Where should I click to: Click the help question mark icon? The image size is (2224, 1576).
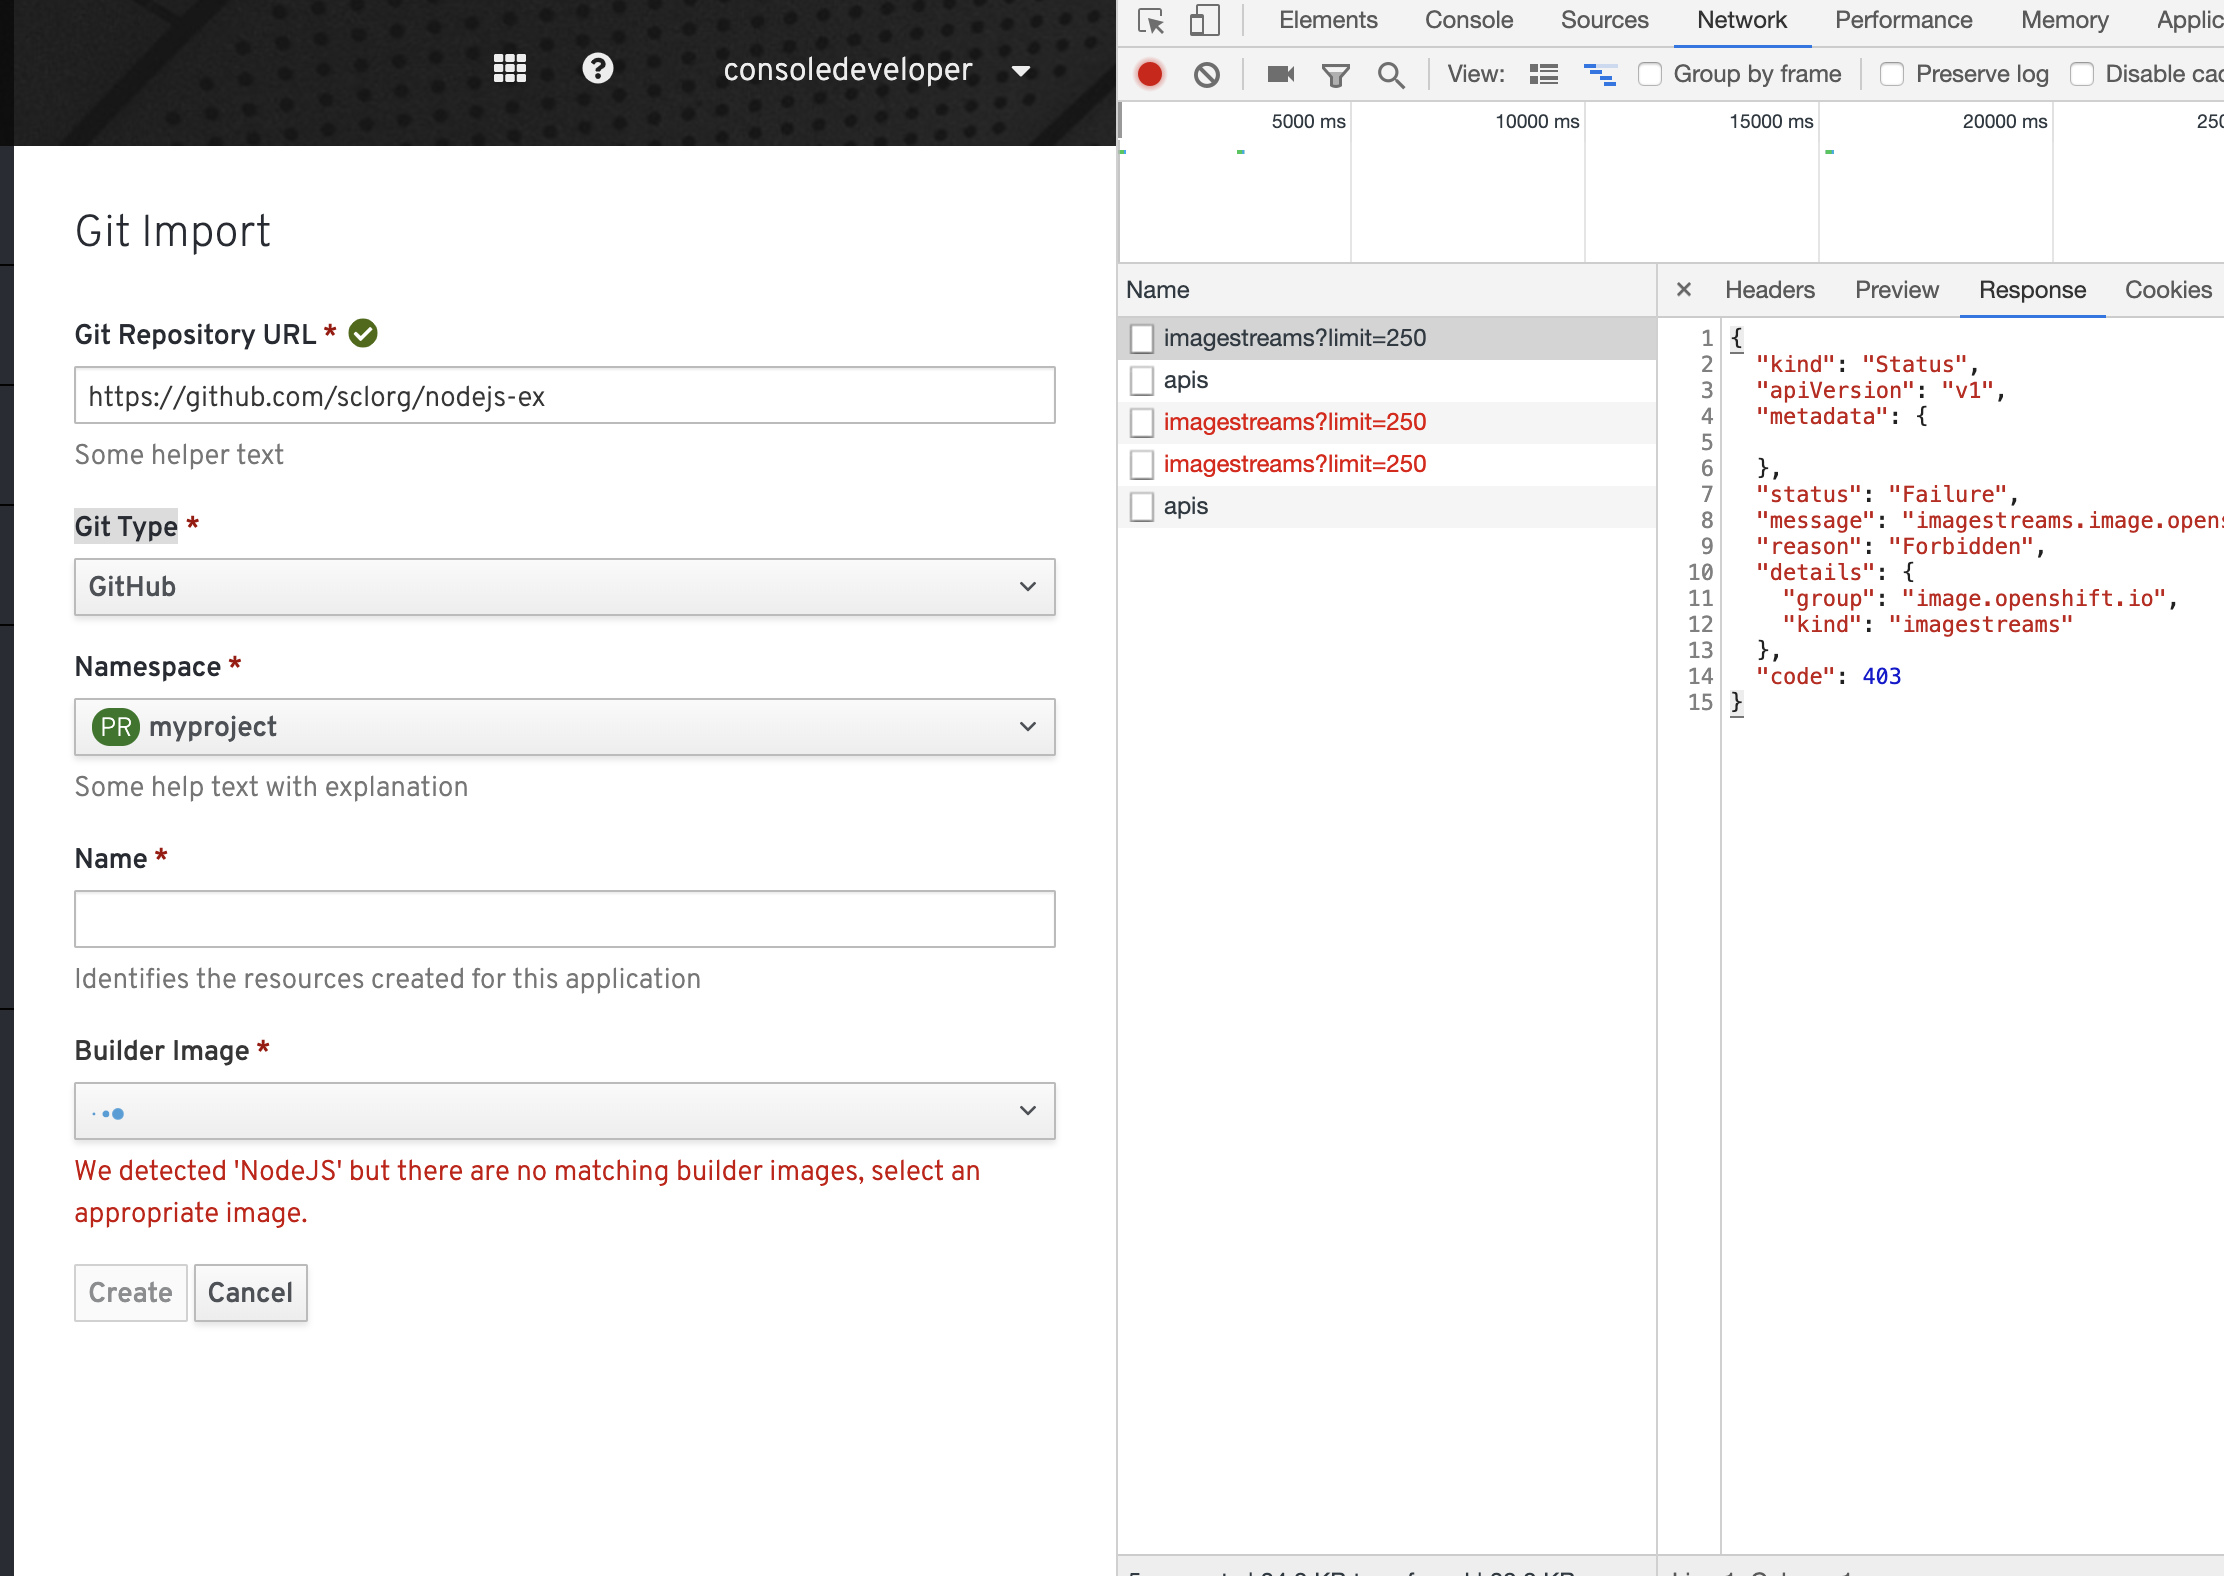click(597, 69)
